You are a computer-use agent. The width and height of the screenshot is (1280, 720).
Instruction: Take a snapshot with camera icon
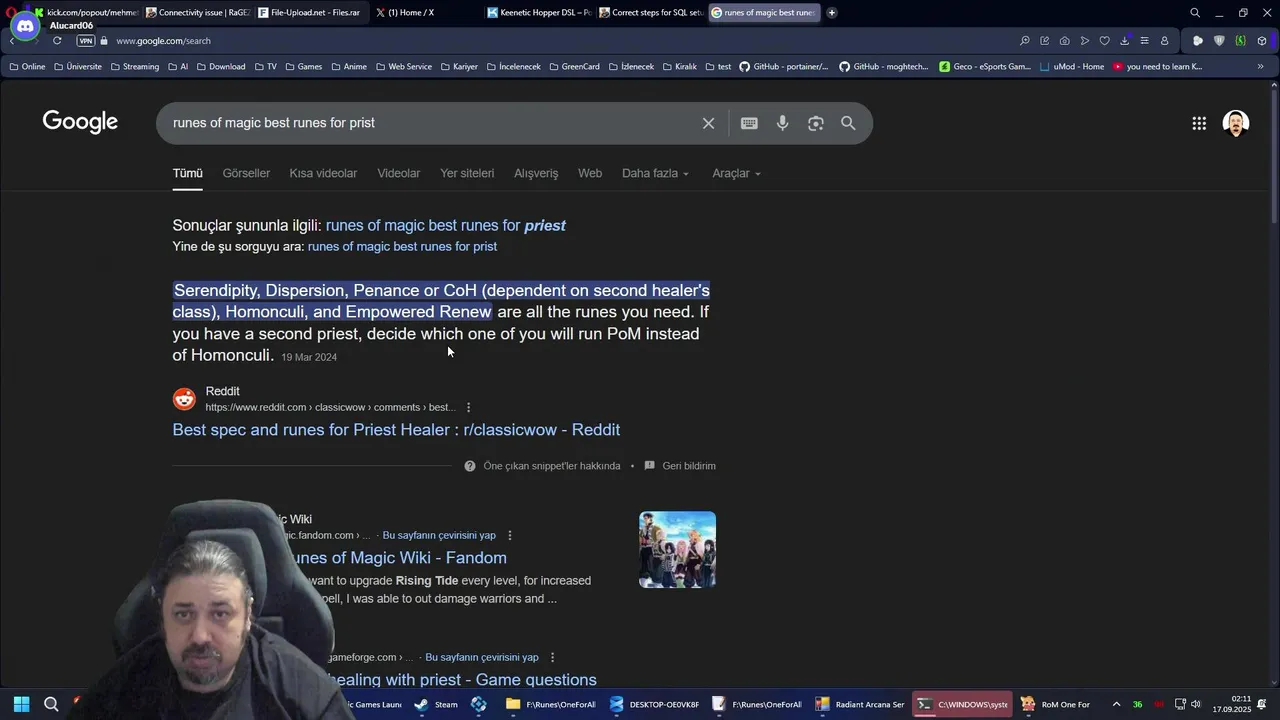tap(1064, 41)
